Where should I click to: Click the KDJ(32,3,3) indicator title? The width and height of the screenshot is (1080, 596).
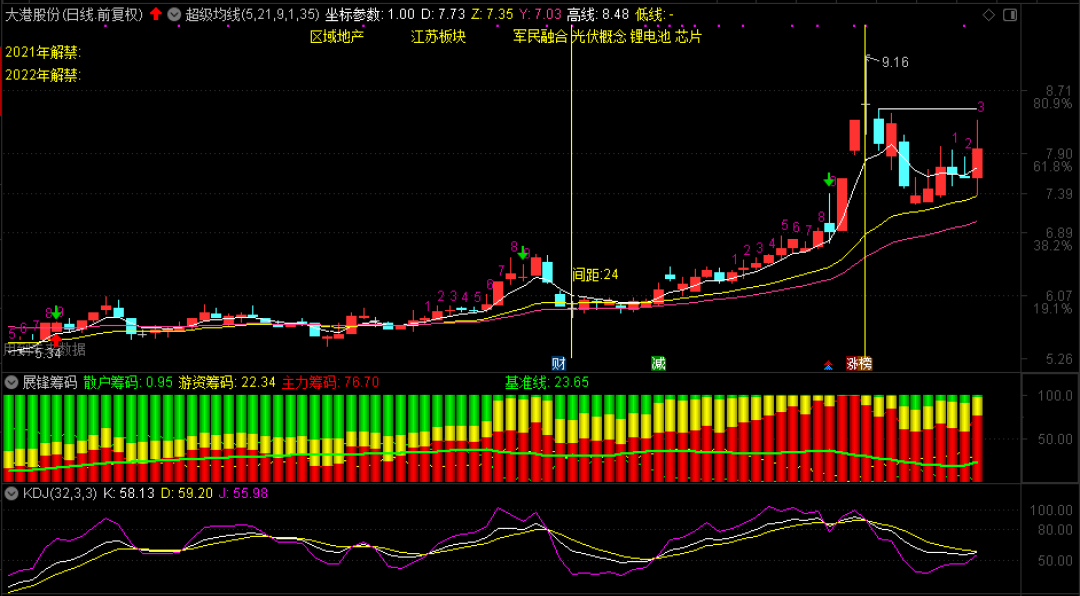point(60,493)
